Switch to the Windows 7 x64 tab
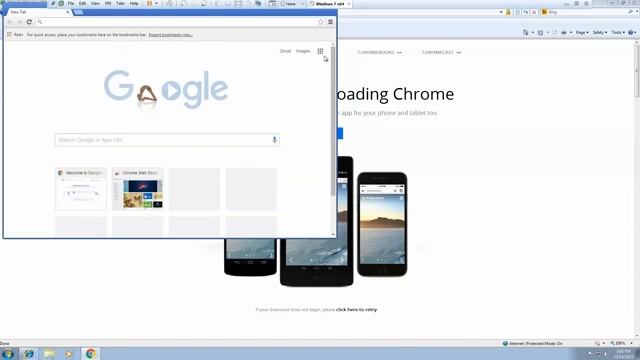This screenshot has height=360, width=640. 330,4
